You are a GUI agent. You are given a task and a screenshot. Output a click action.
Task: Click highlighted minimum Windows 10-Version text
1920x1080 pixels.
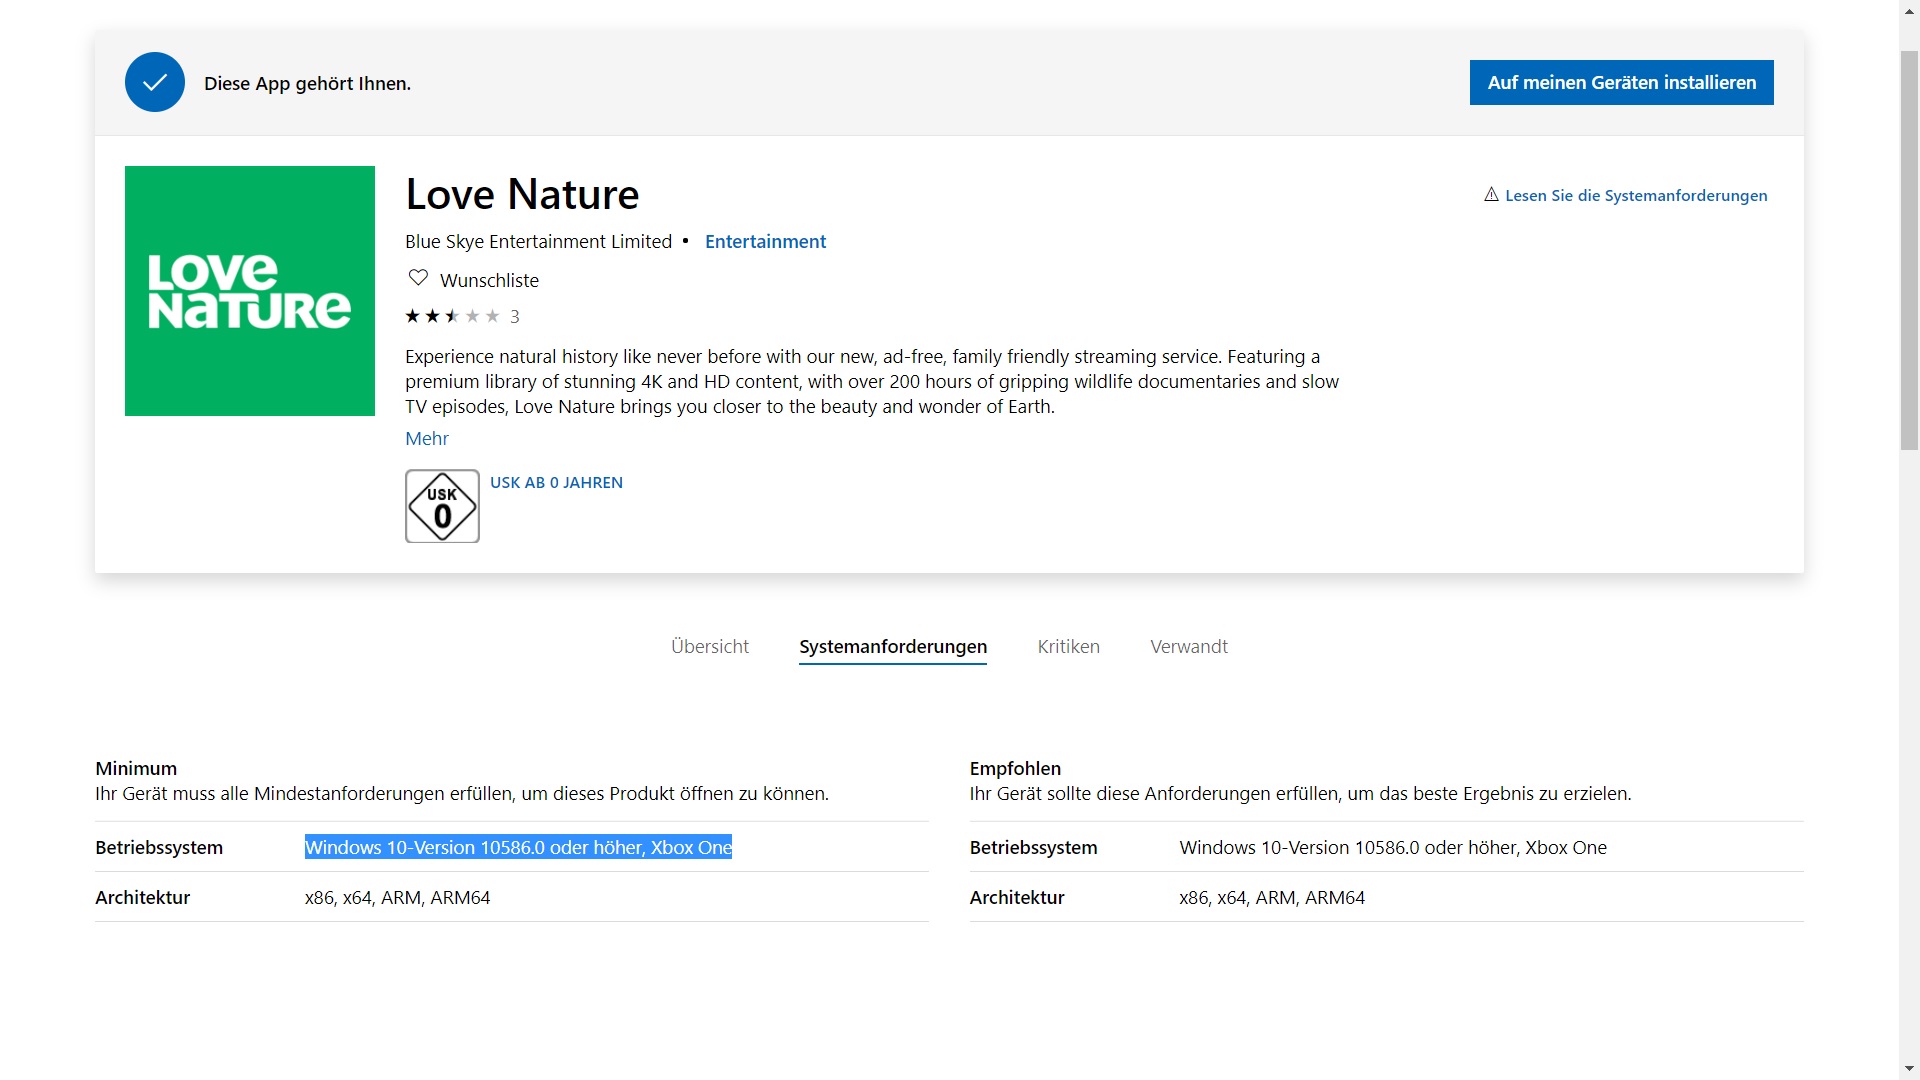point(518,847)
